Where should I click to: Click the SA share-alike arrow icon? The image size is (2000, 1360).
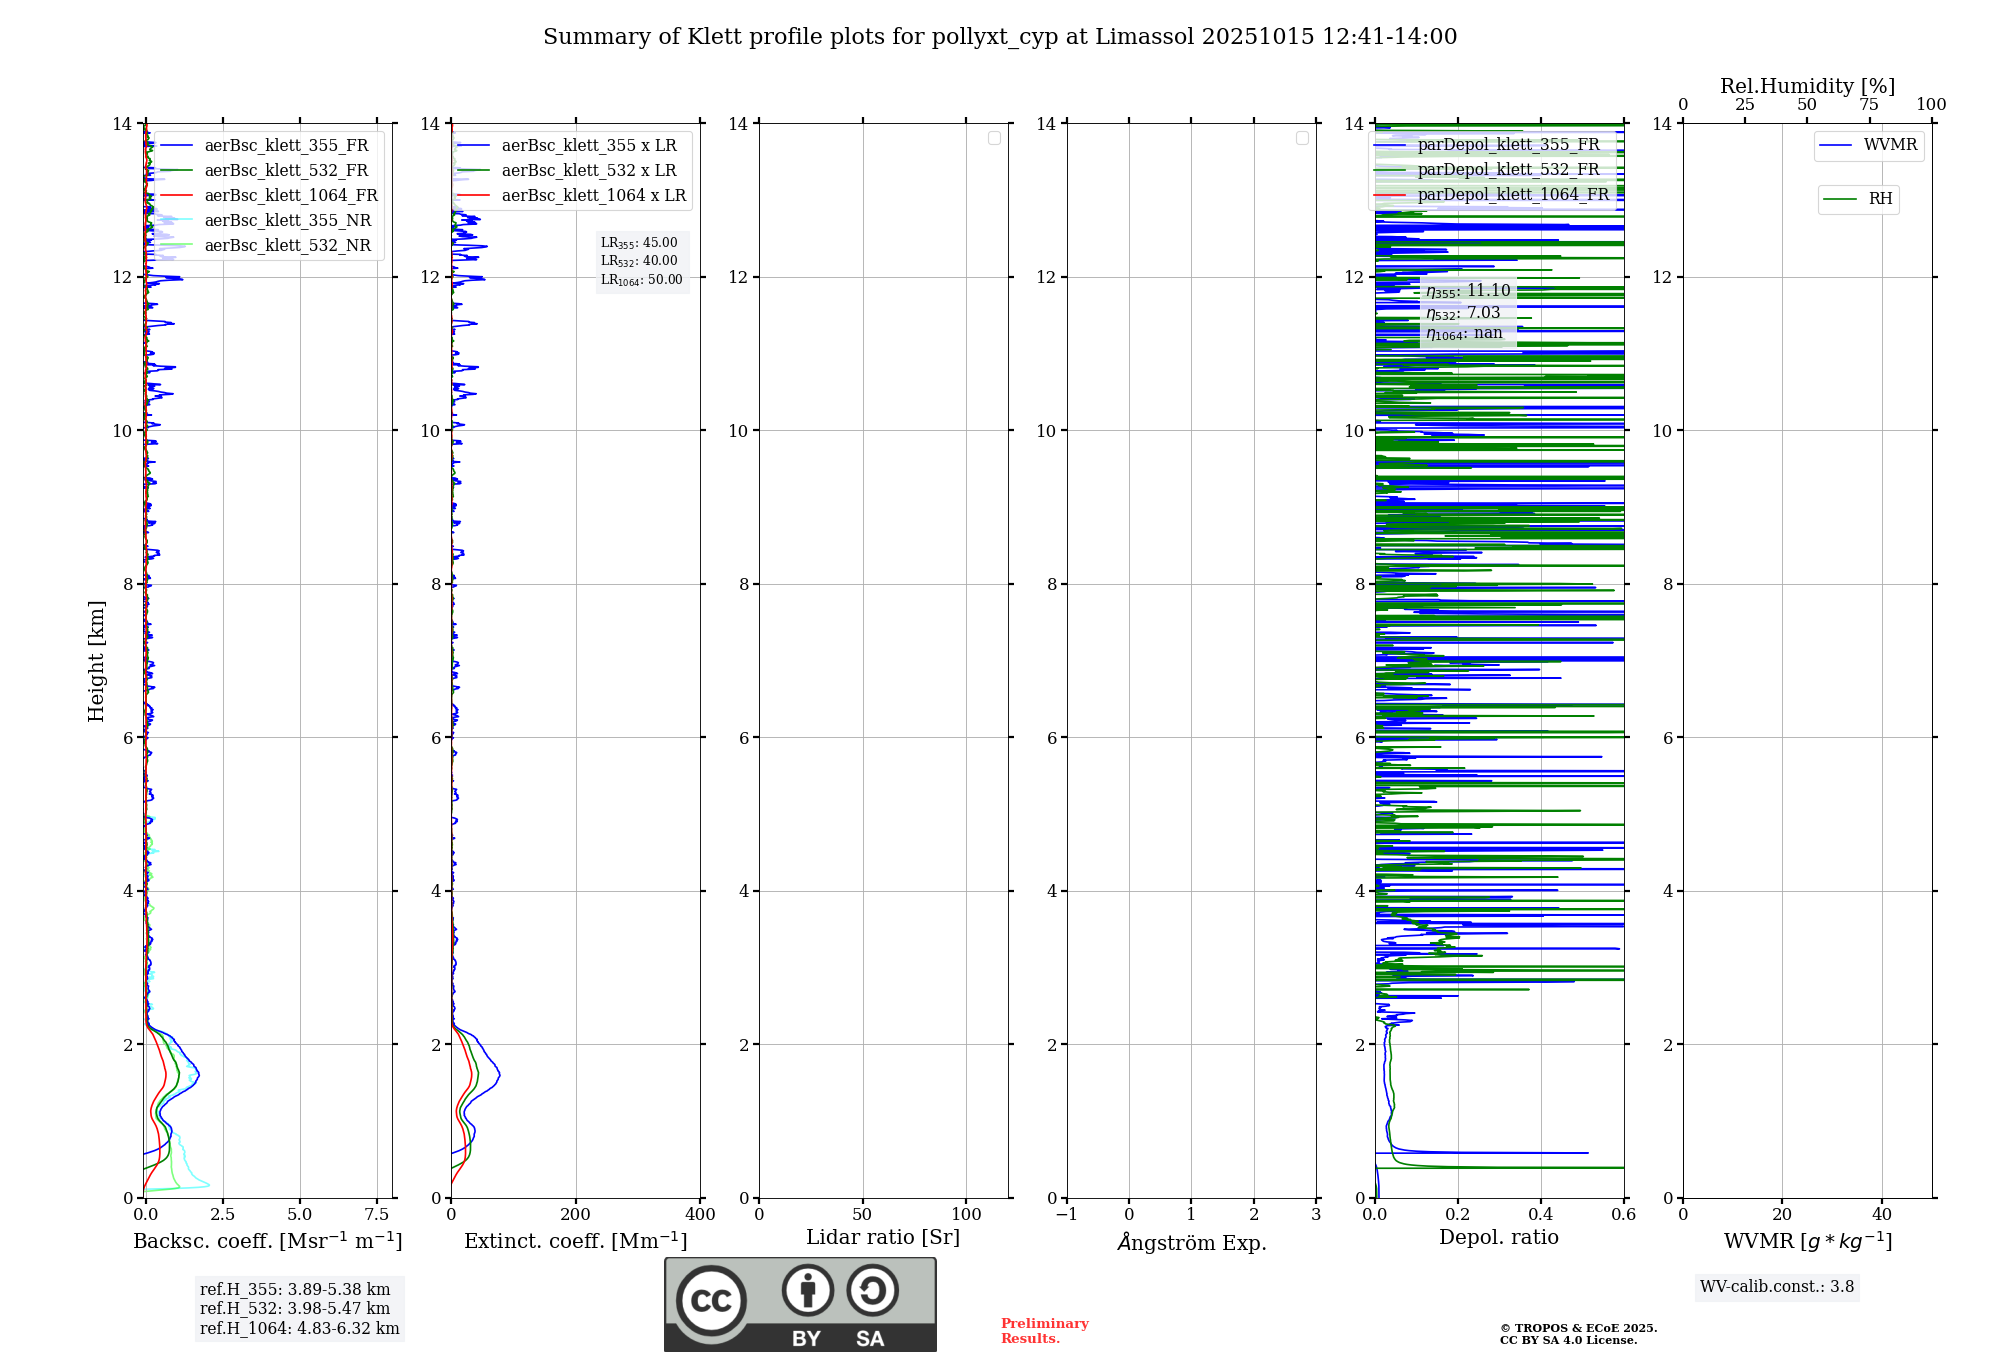(872, 1290)
